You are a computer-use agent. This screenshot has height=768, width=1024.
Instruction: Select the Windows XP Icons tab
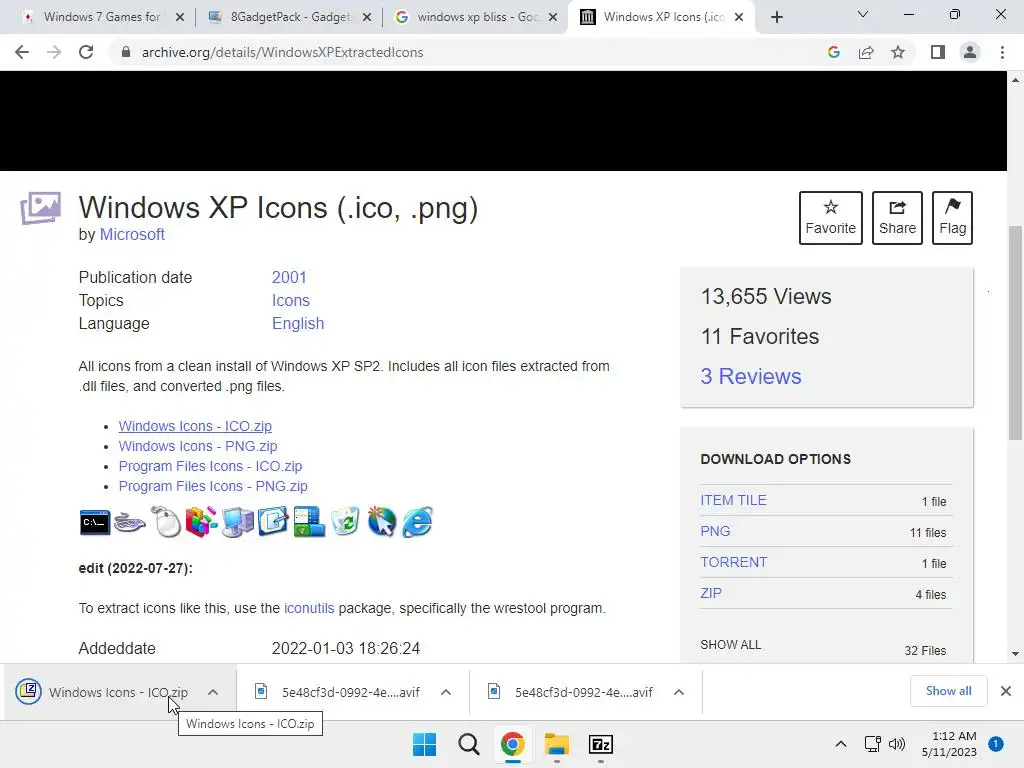[662, 17]
